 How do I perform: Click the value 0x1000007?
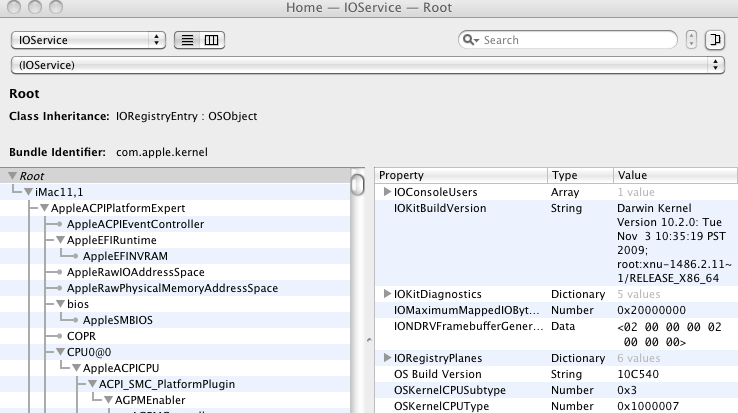click(648, 406)
